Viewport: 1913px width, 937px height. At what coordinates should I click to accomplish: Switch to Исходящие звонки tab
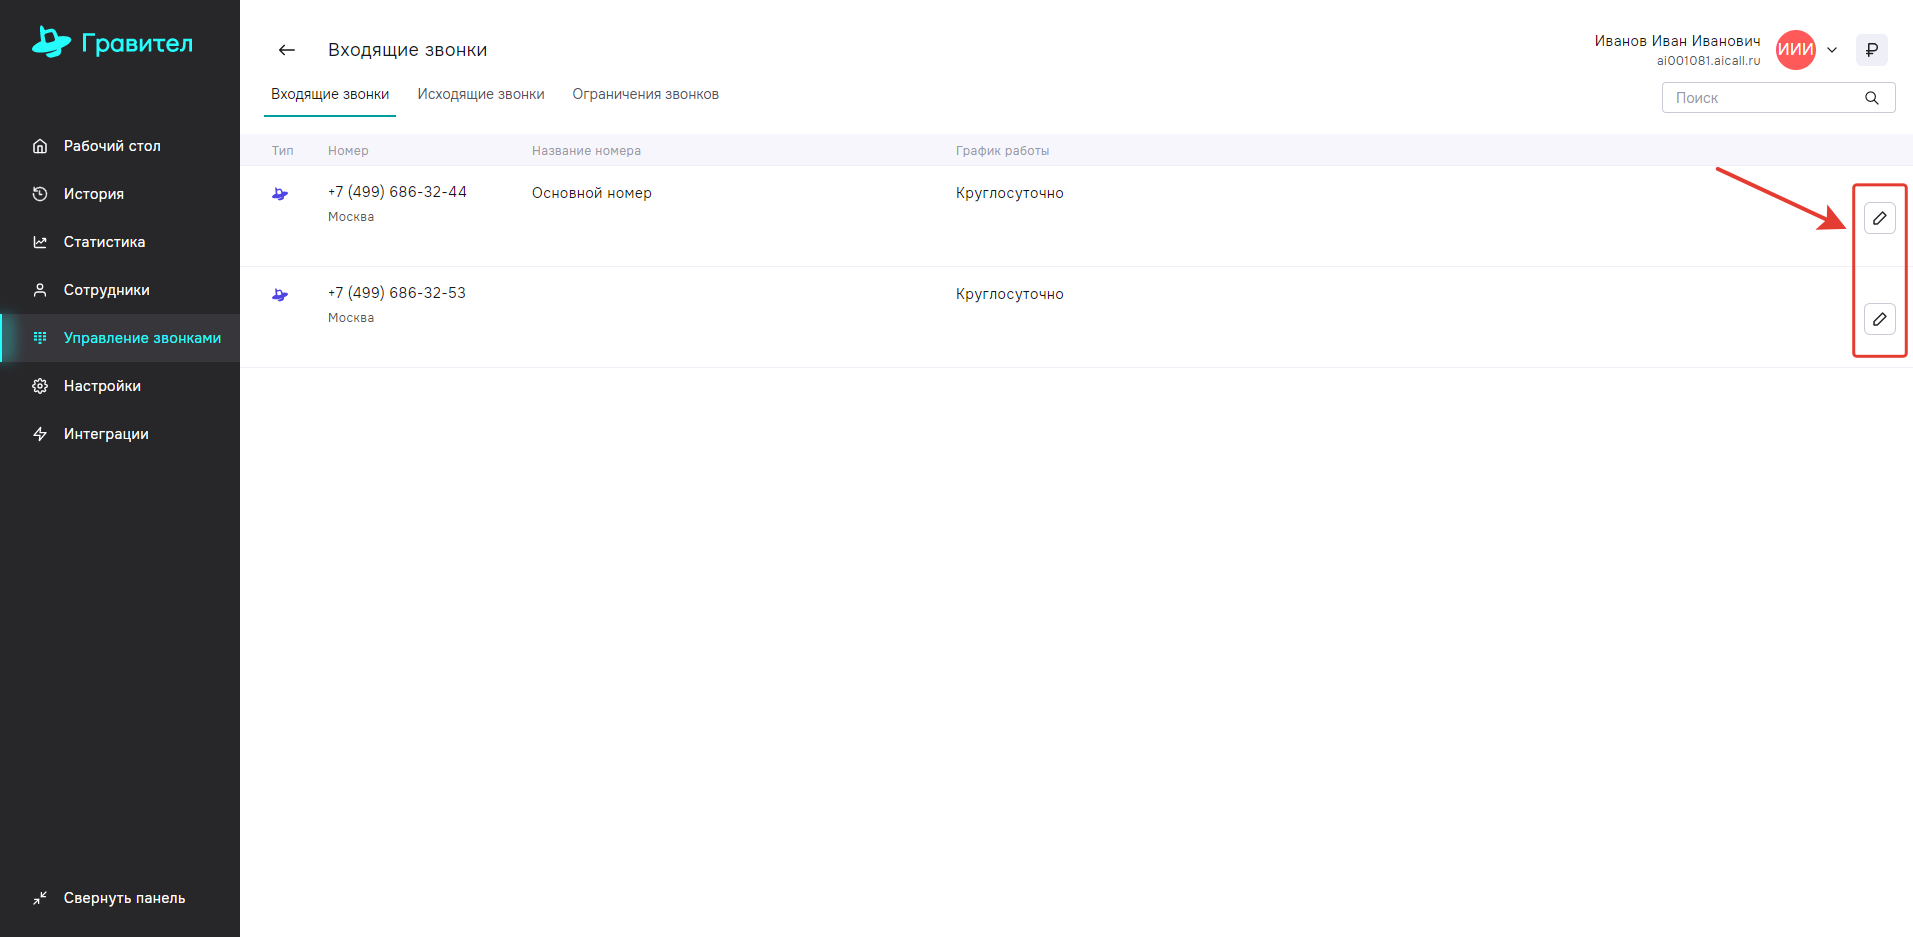[x=481, y=94]
